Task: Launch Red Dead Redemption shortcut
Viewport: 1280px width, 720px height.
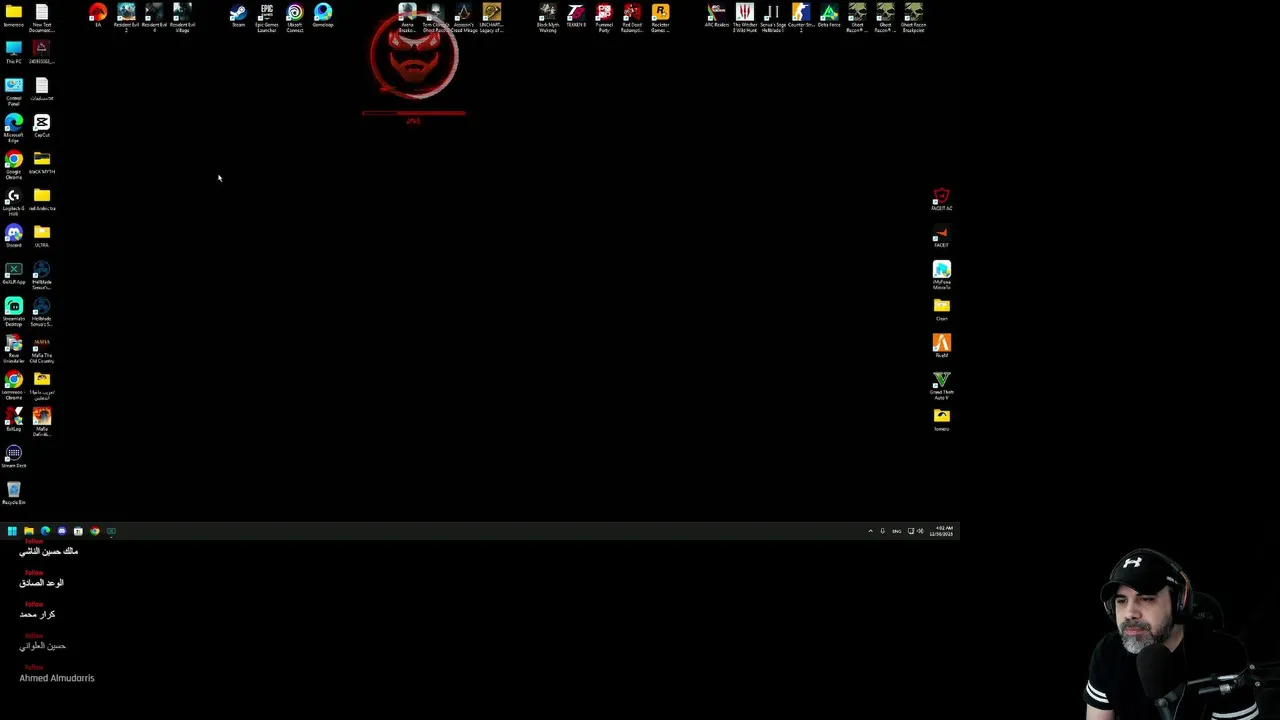Action: pyautogui.click(x=632, y=17)
